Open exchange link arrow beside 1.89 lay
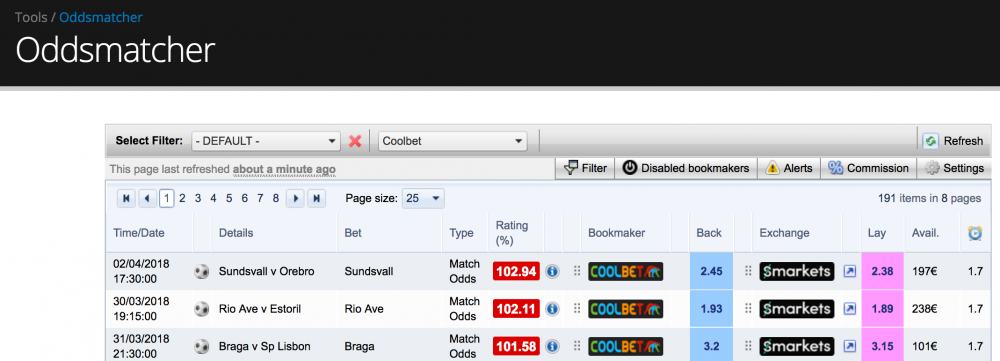 pyautogui.click(x=849, y=309)
